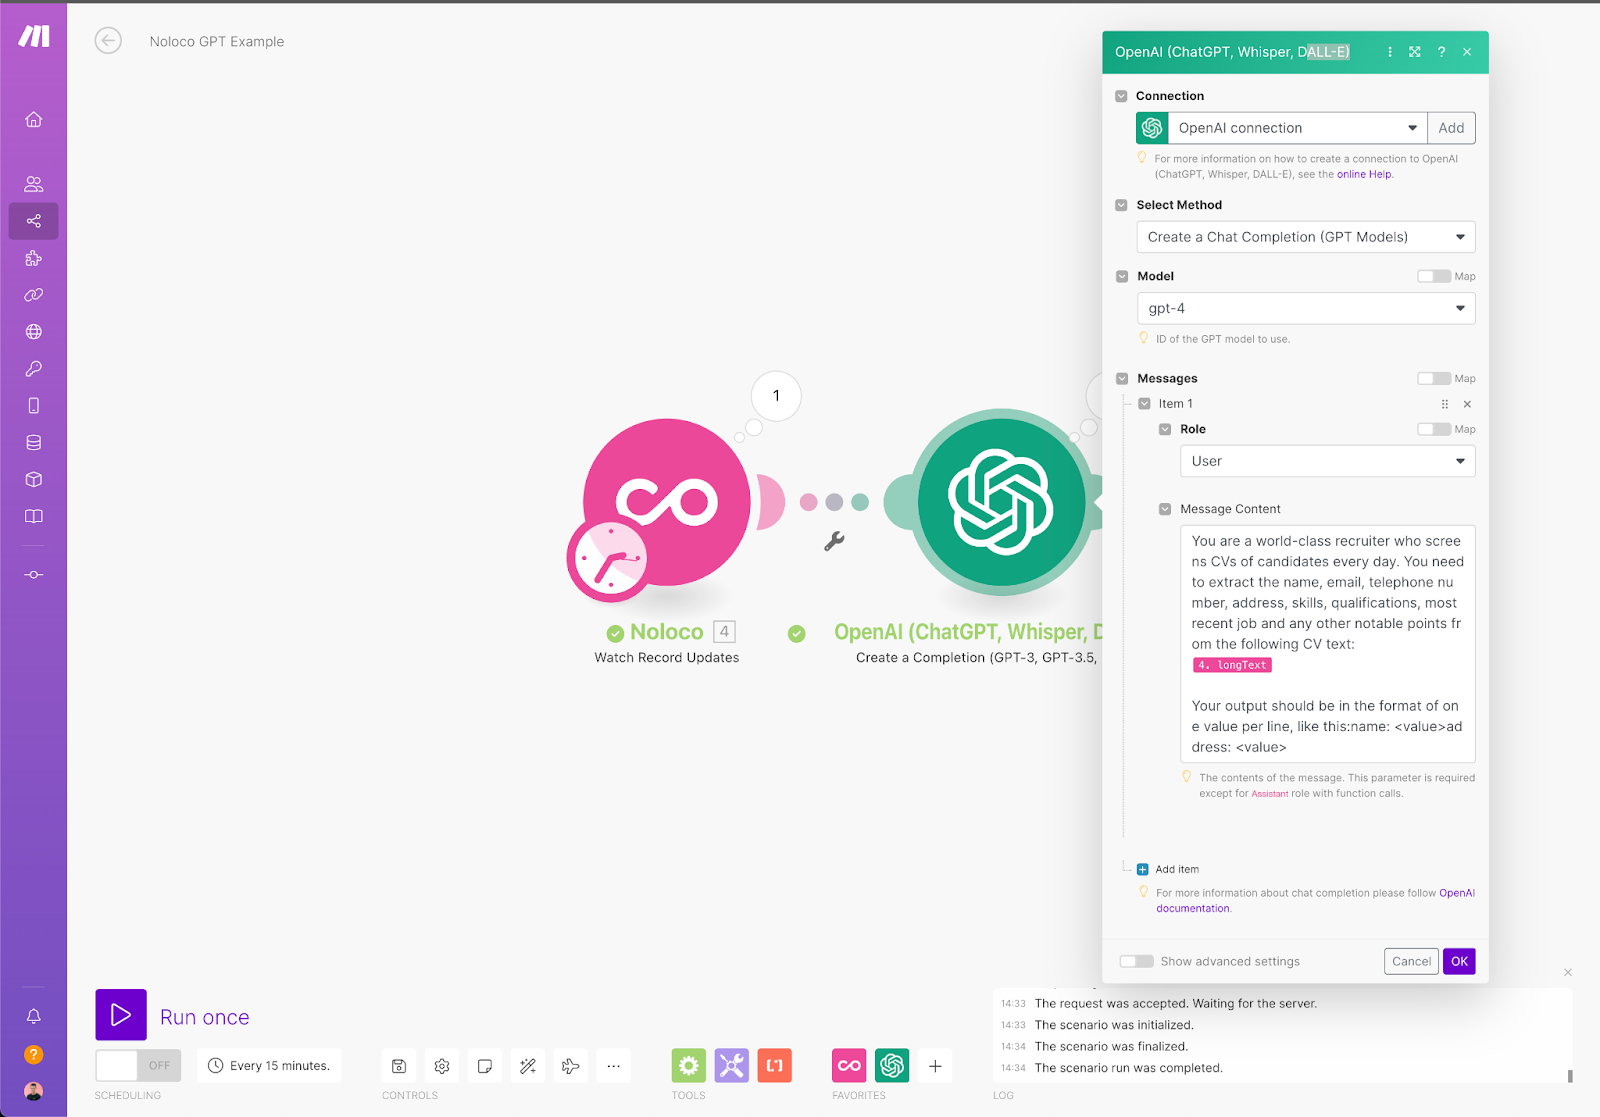Open the Data stores database icon
The width and height of the screenshot is (1600, 1117).
click(x=33, y=442)
